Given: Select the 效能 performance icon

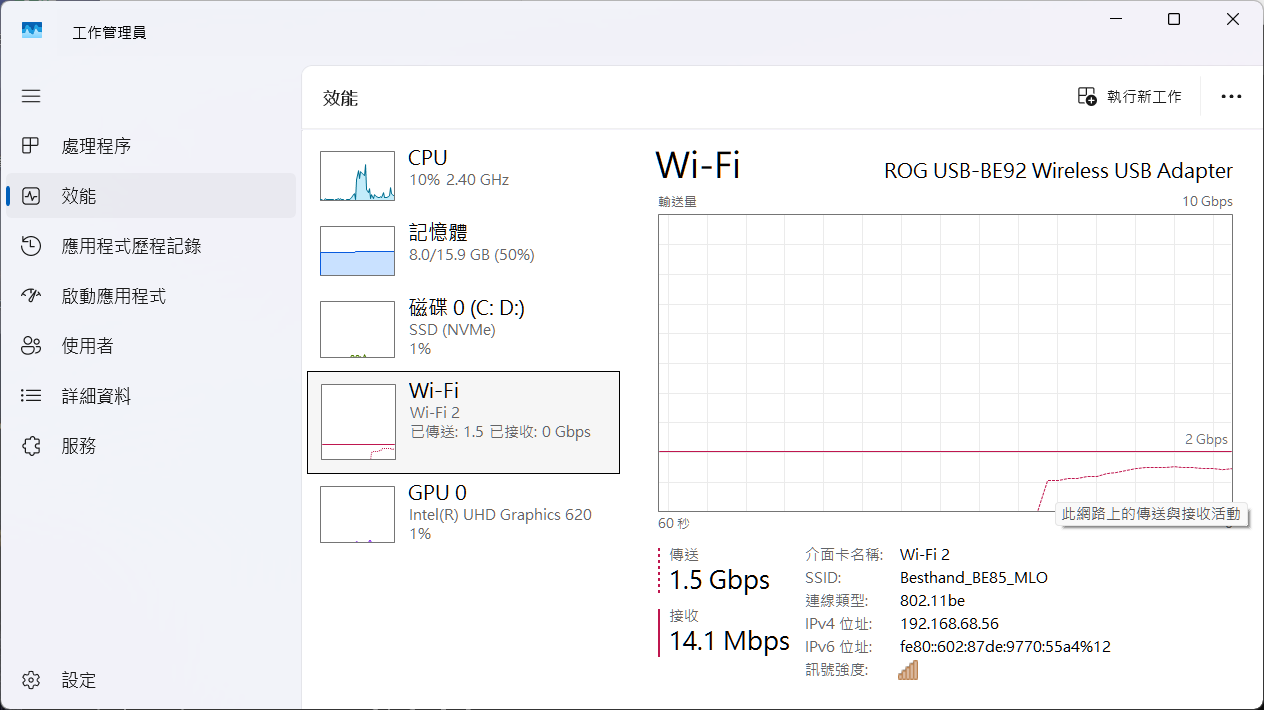Looking at the screenshot, I should (x=31, y=196).
